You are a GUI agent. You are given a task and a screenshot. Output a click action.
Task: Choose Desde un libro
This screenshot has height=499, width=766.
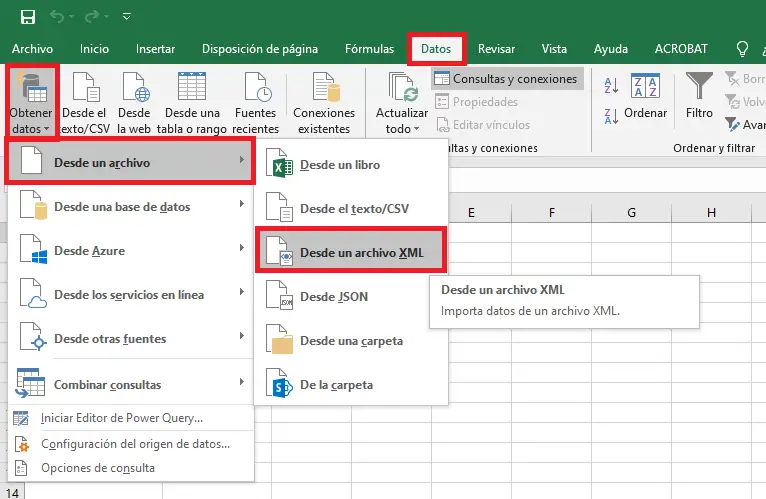coord(351,165)
